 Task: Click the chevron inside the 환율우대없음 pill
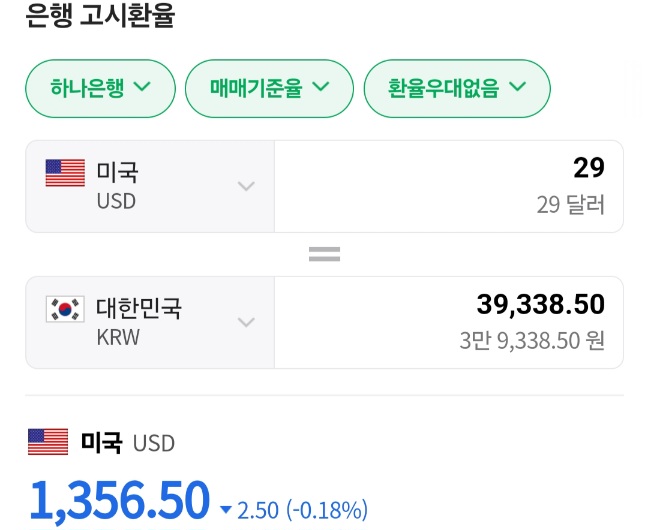click(x=517, y=86)
